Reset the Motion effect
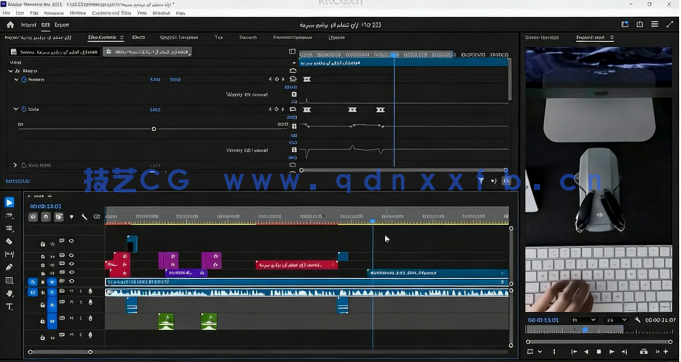The image size is (681, 362). pyautogui.click(x=293, y=71)
